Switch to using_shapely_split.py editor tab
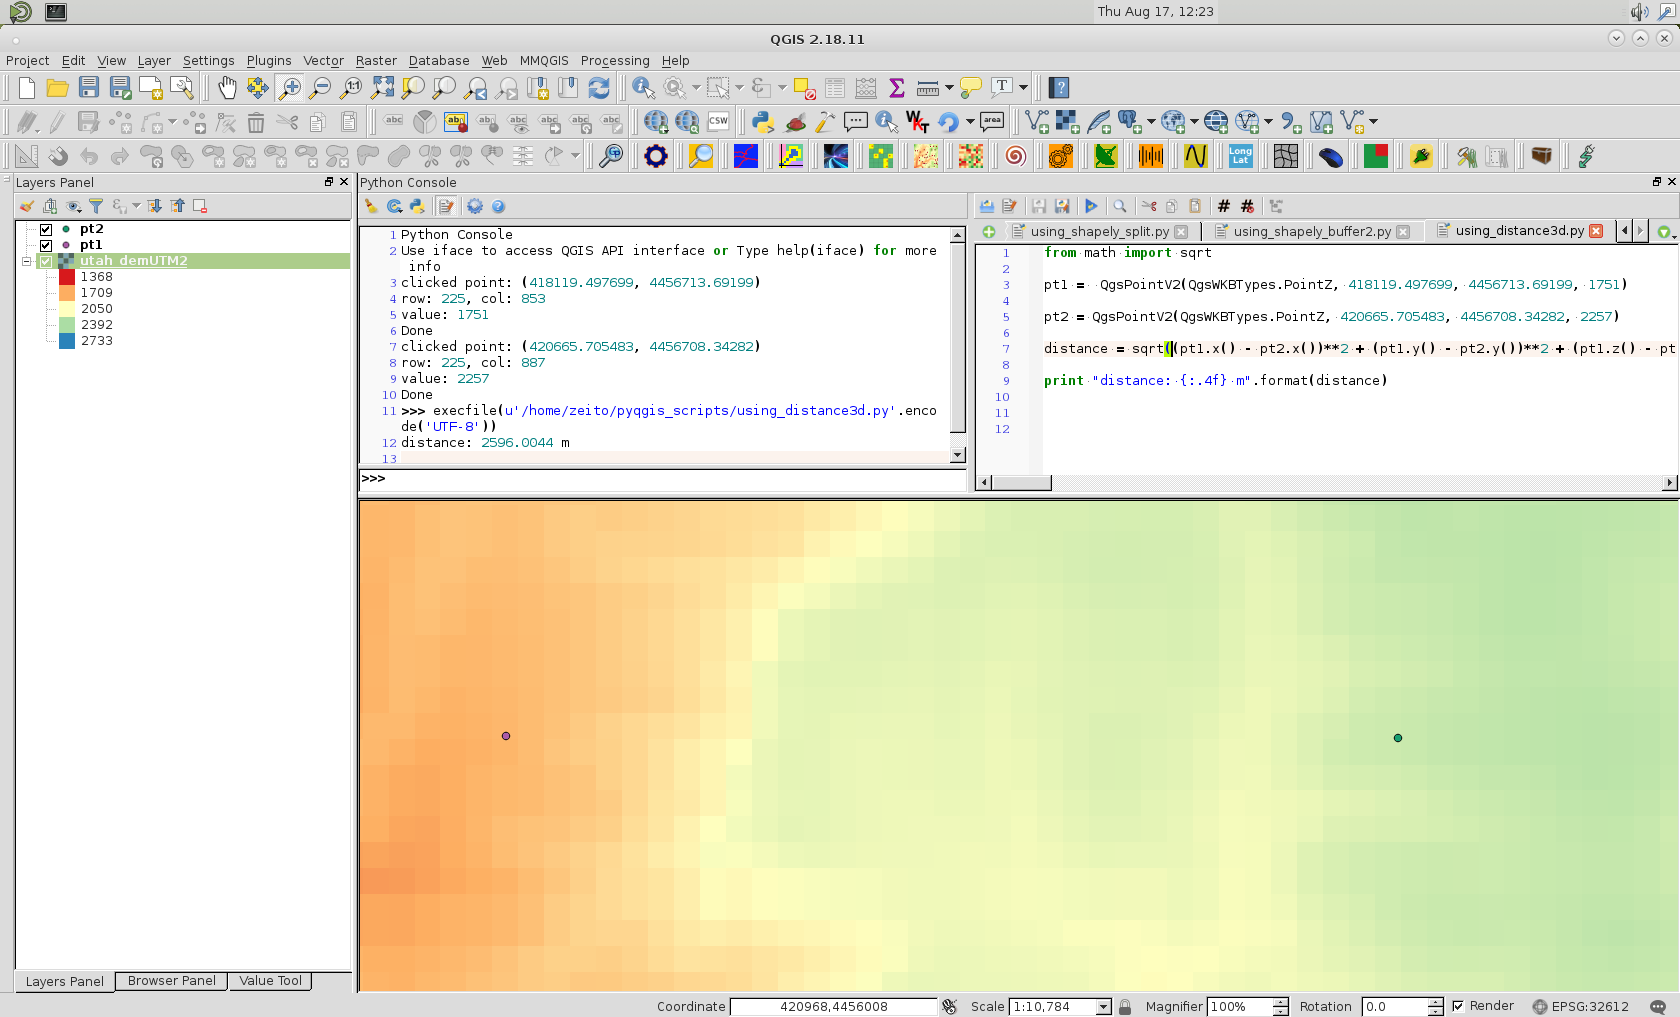Image resolution: width=1680 pixels, height=1017 pixels. tap(1100, 231)
